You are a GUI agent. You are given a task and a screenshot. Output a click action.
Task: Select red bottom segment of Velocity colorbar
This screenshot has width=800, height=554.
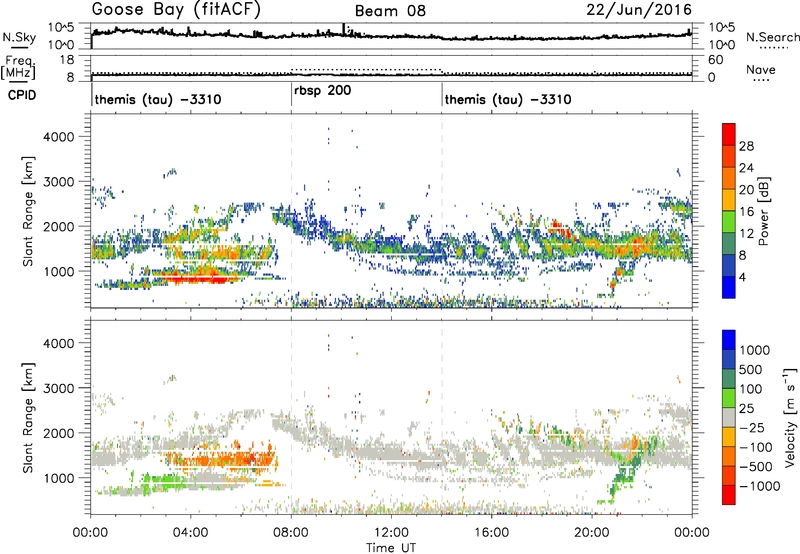point(729,495)
